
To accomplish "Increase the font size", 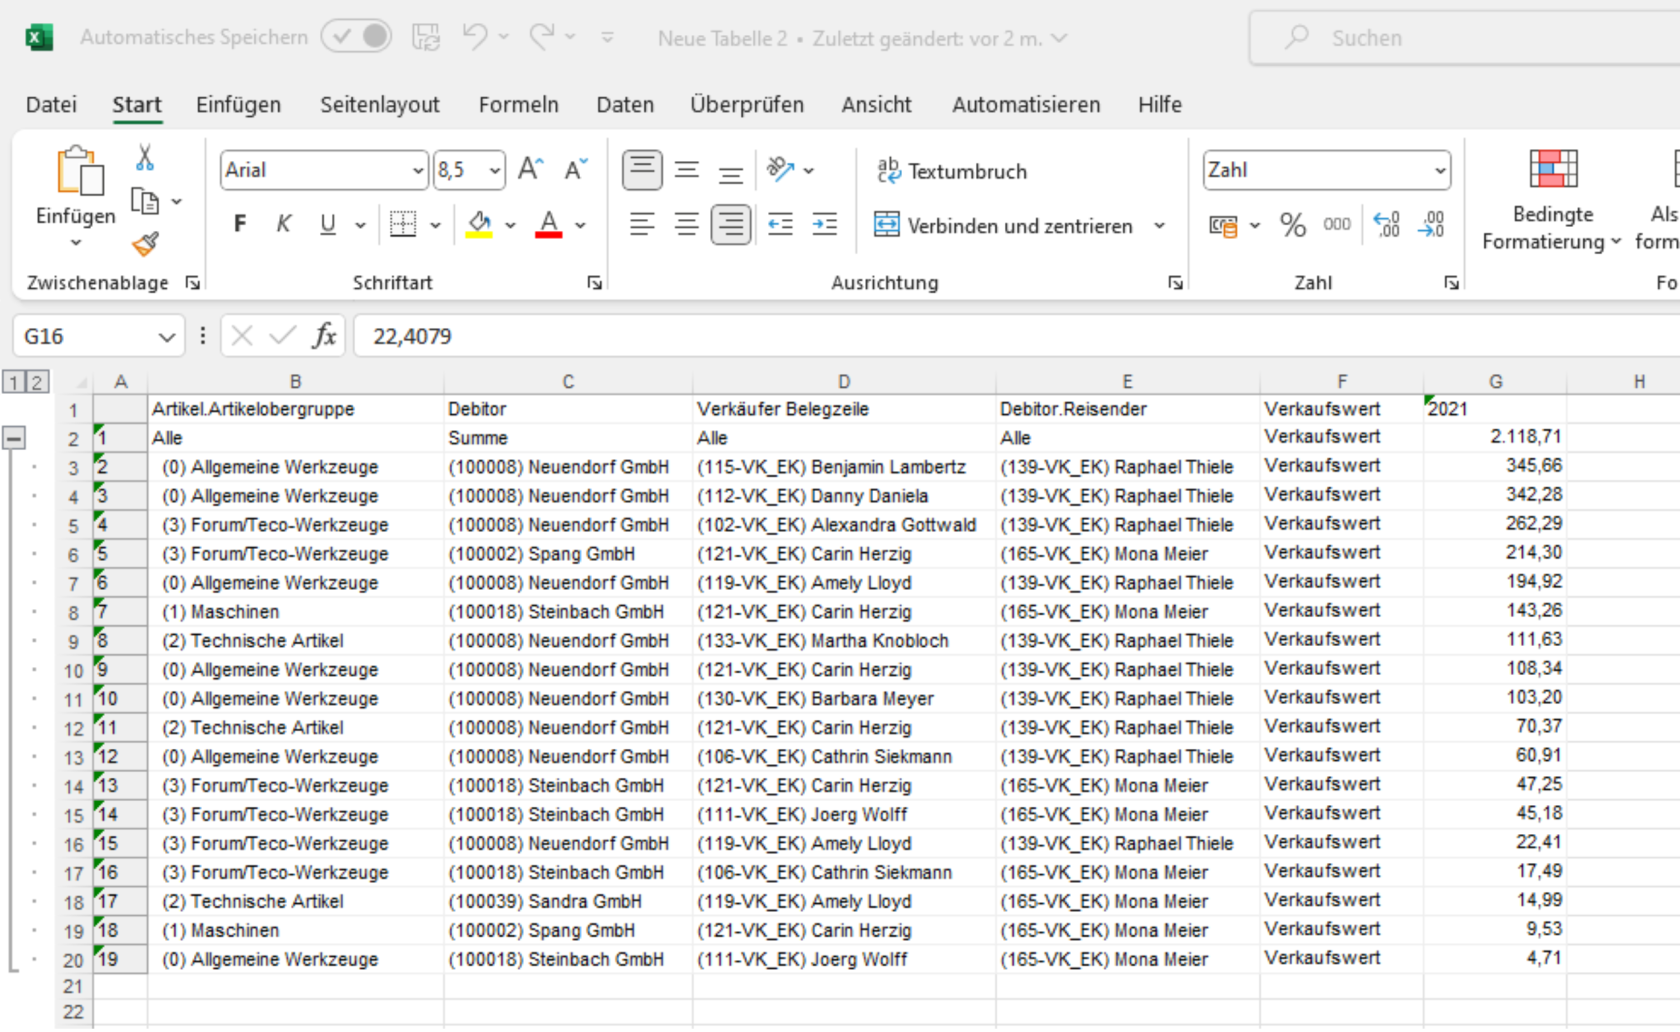I will click(531, 170).
